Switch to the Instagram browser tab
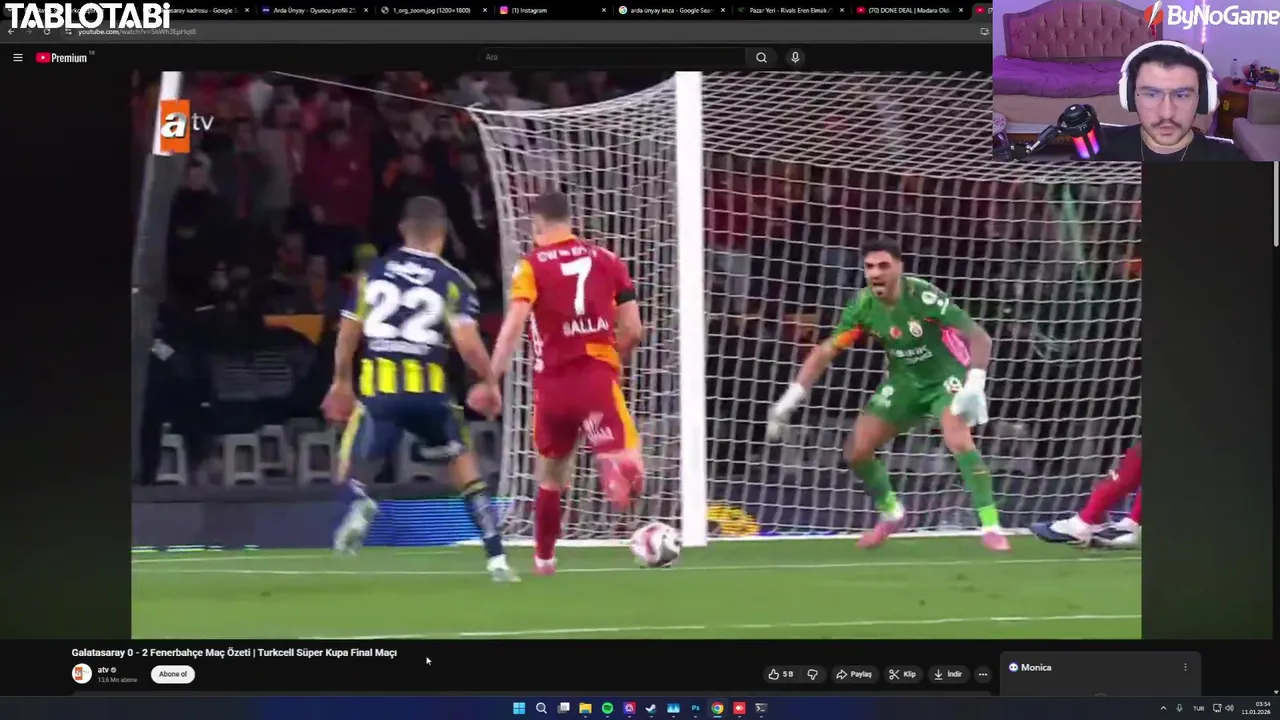This screenshot has width=1280, height=720. tap(553, 10)
